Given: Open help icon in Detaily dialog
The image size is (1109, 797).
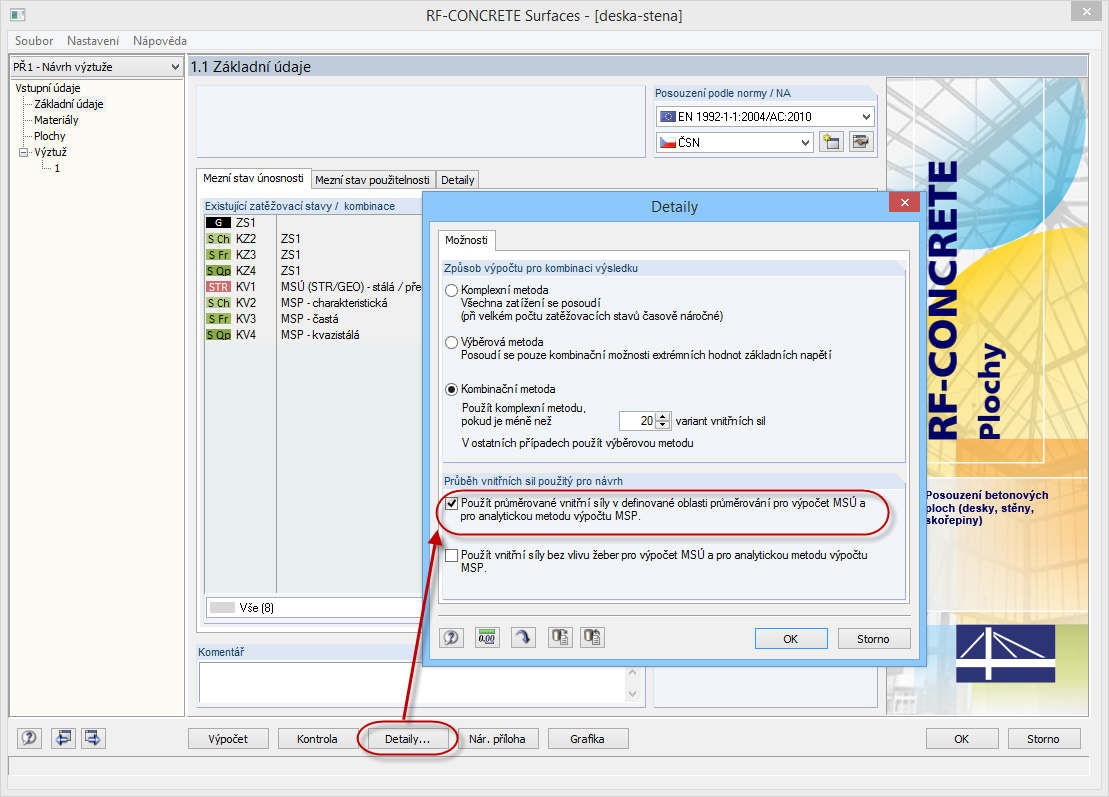Looking at the screenshot, I should (451, 638).
